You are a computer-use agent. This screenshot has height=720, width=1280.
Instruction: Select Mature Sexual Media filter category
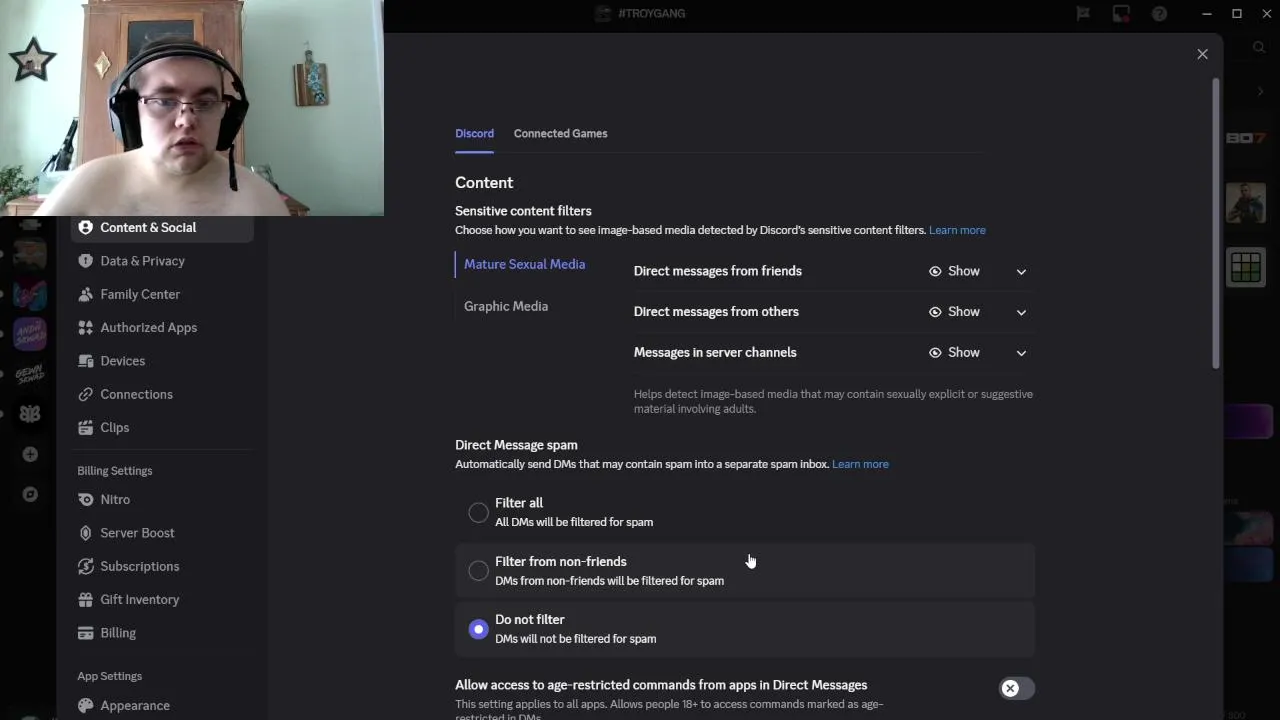pyautogui.click(x=525, y=264)
